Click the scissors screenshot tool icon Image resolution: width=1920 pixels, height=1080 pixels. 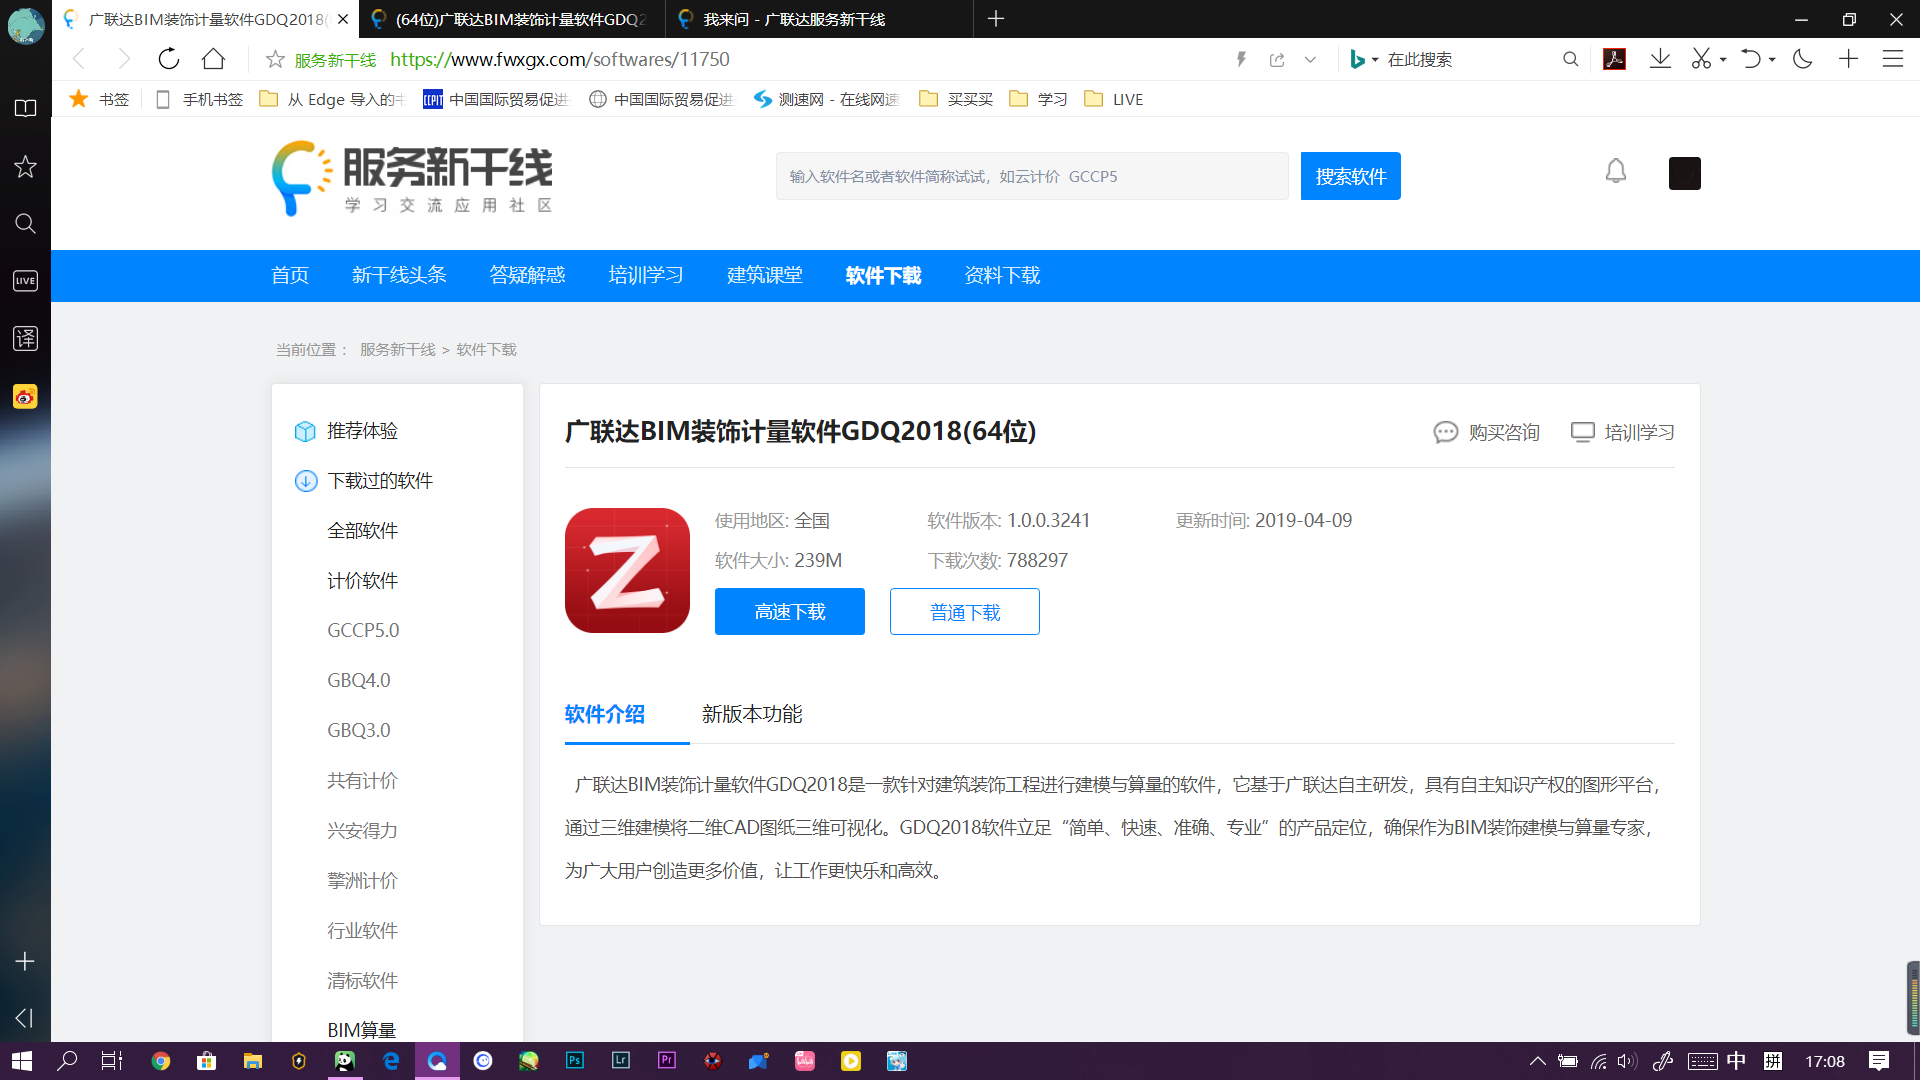pos(1701,59)
